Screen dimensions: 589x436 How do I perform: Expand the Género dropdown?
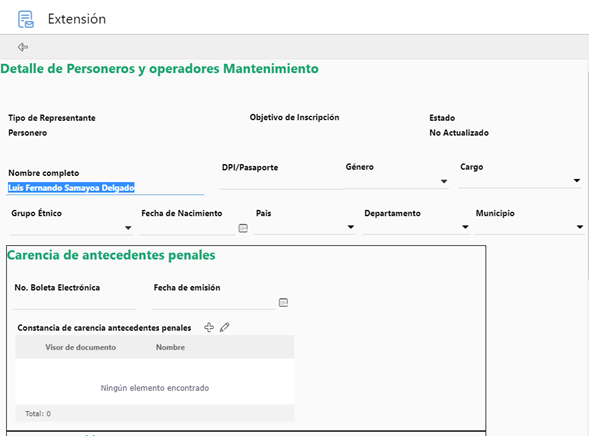tap(444, 181)
